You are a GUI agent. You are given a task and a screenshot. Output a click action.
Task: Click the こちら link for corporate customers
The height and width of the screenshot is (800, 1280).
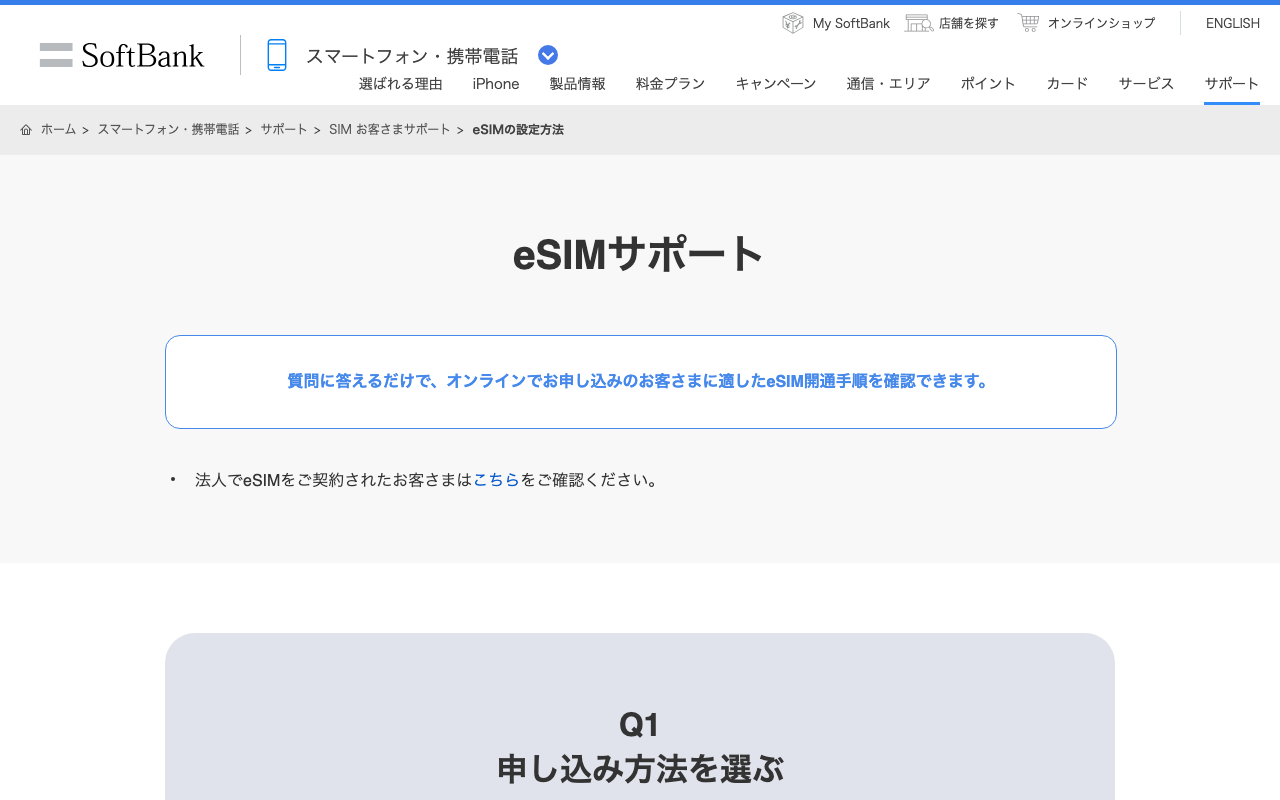pos(496,480)
